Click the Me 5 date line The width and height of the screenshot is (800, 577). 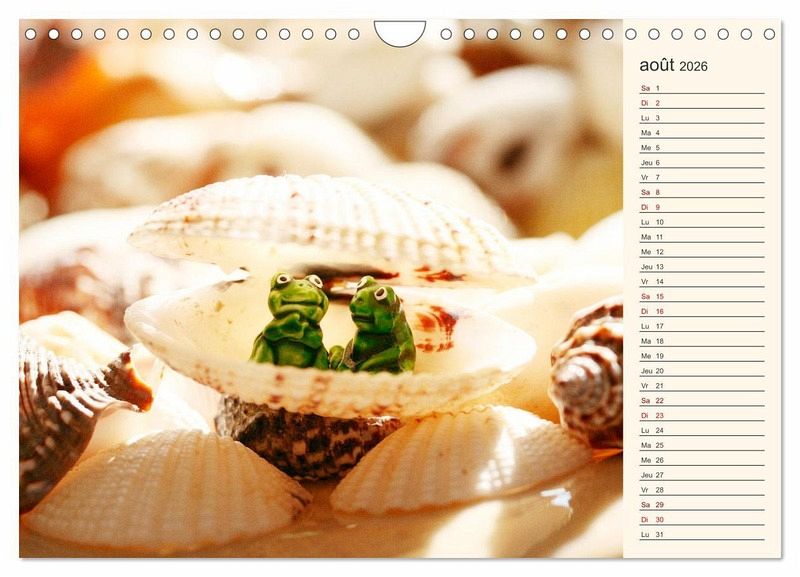[x=701, y=148]
